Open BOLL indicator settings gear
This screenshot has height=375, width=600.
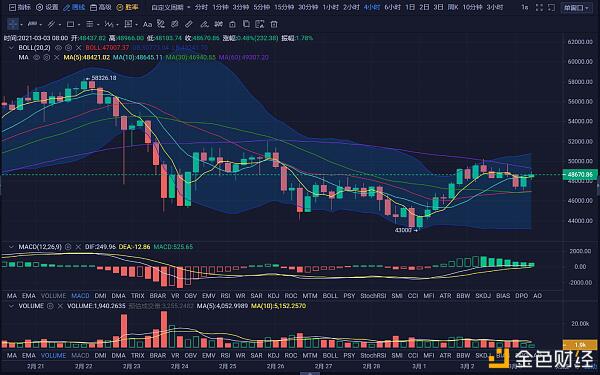coord(68,48)
